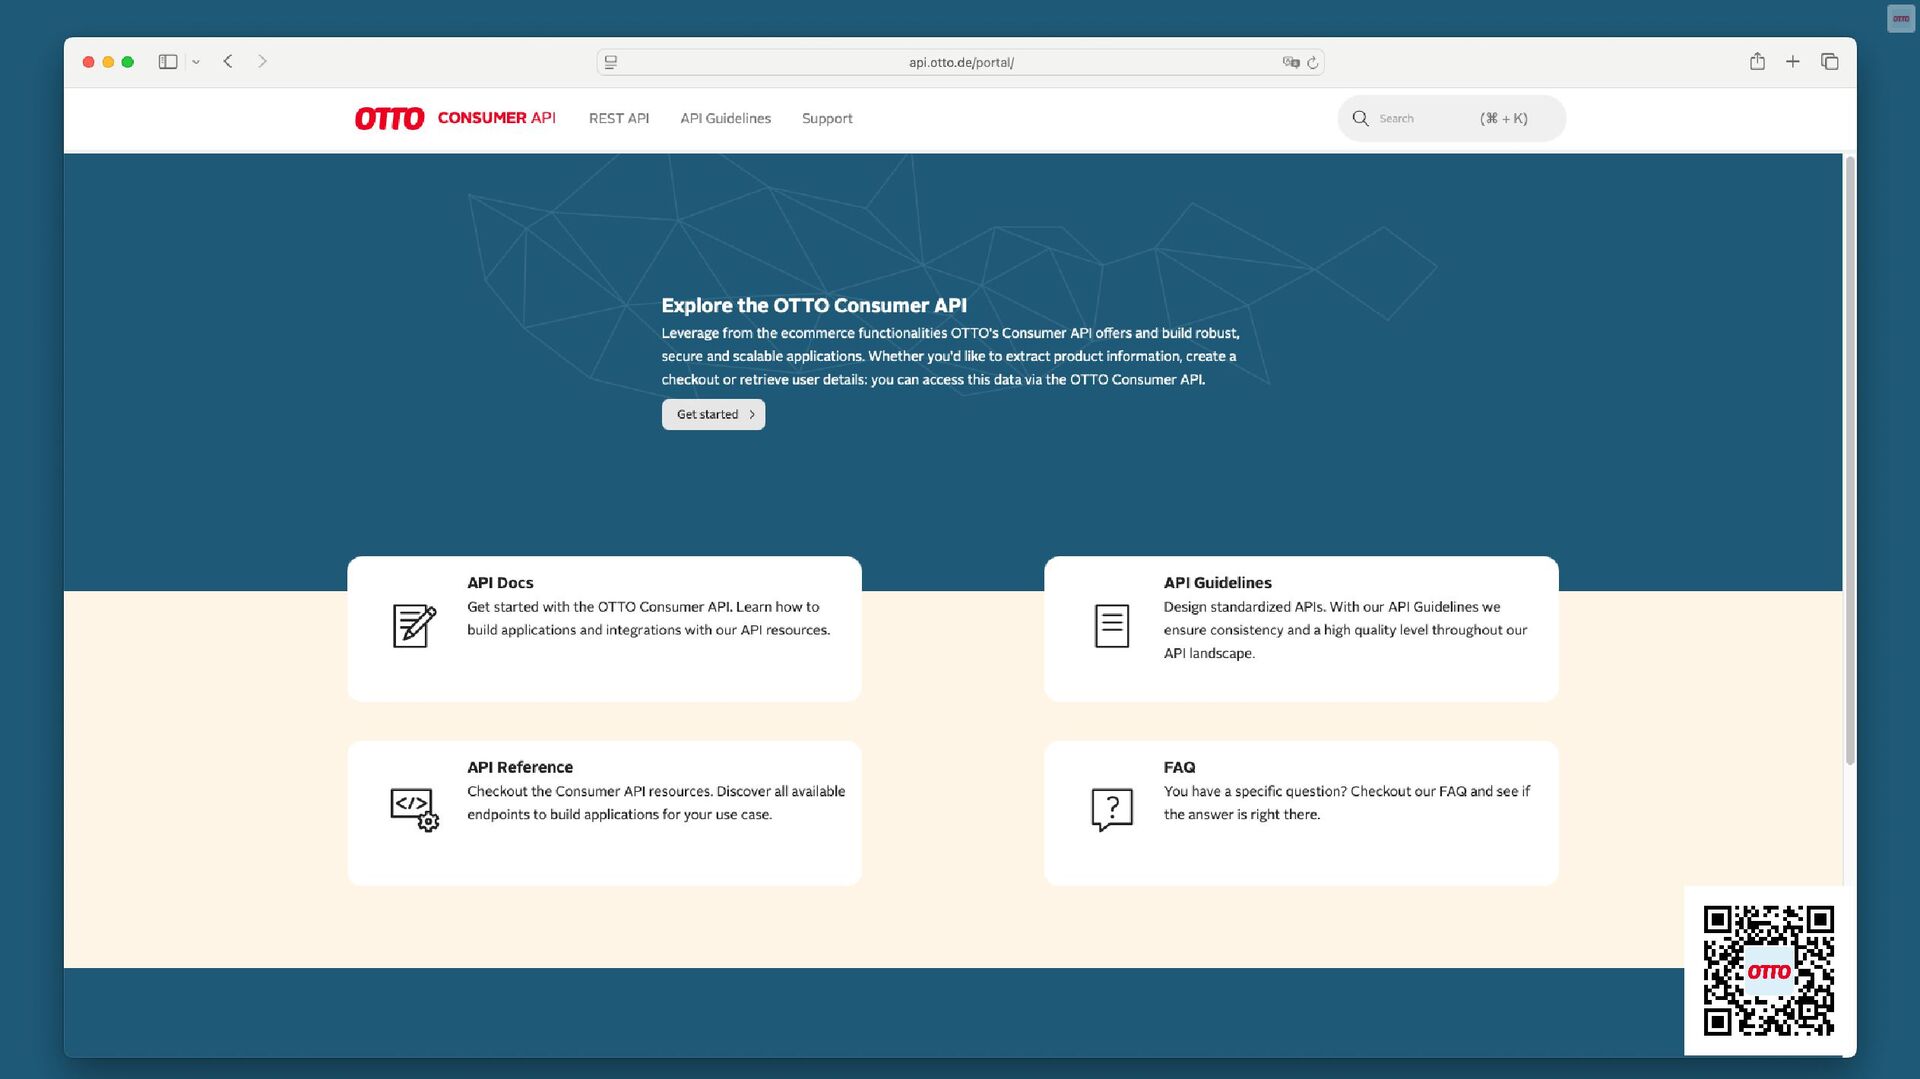
Task: Open the Support navigation item
Action: click(x=827, y=118)
